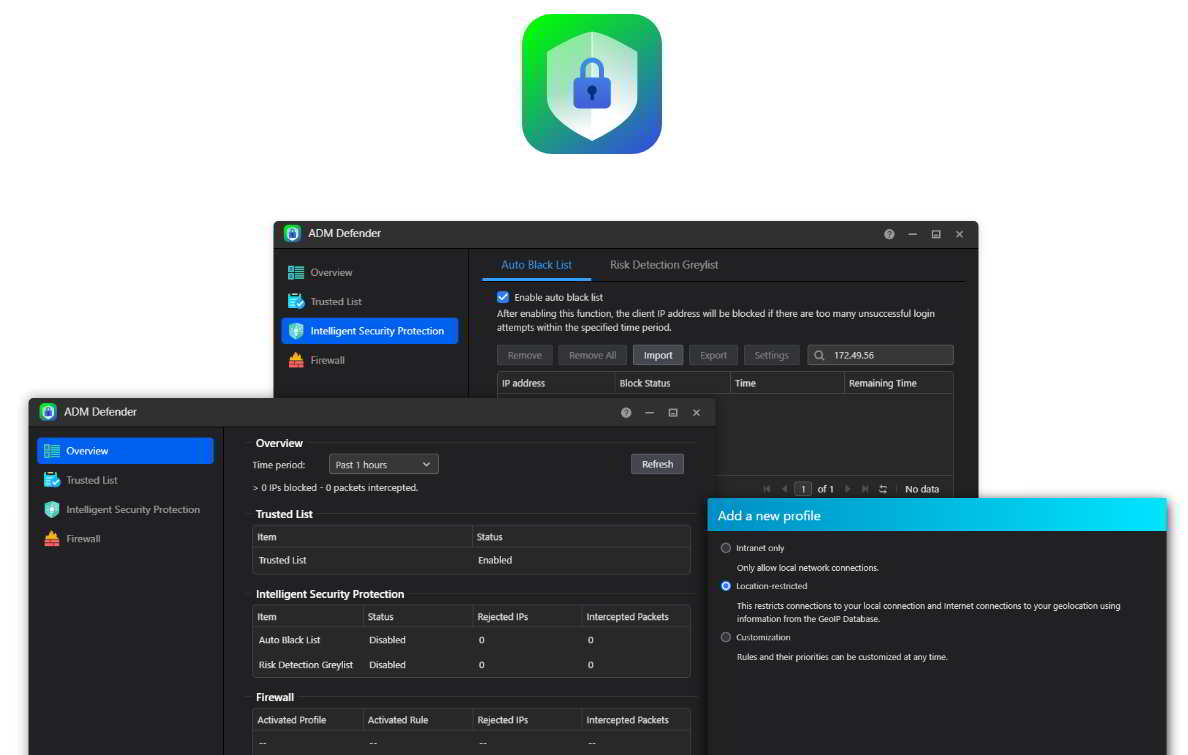Open Firewall in back window sidebar
1188x755 pixels.
pyautogui.click(x=370, y=360)
